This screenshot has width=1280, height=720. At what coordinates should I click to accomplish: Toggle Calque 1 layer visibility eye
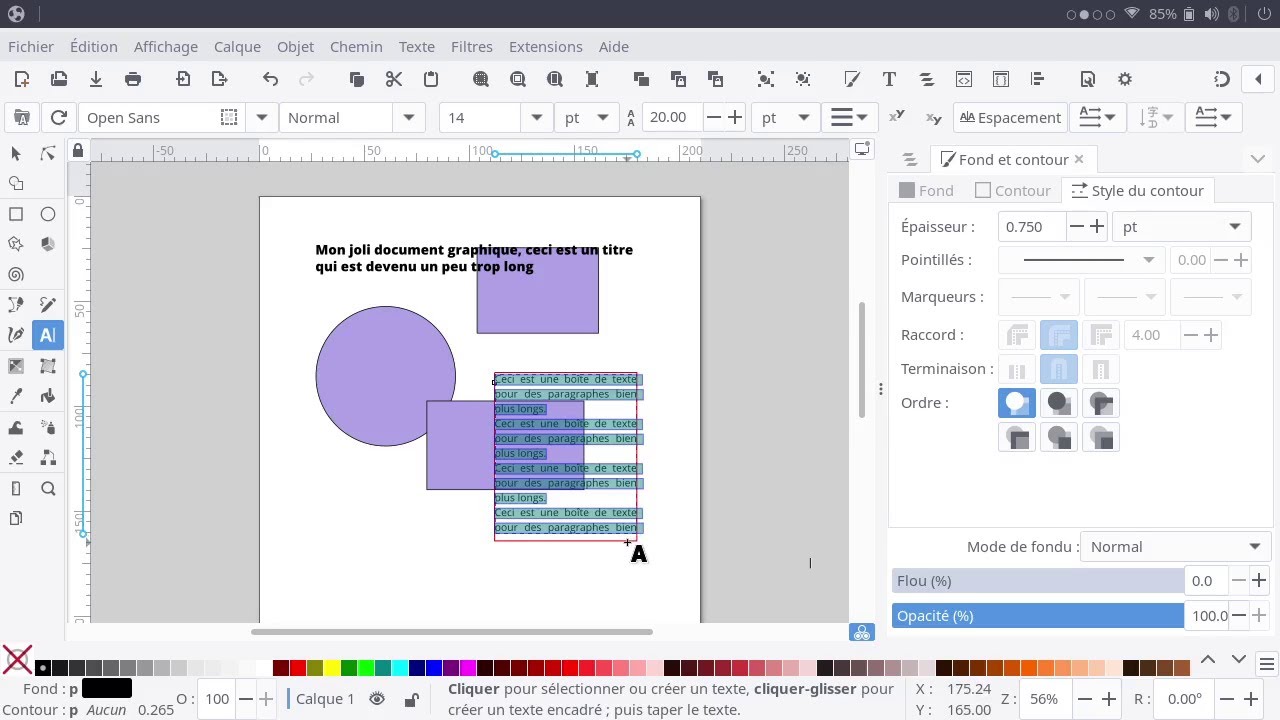click(377, 699)
